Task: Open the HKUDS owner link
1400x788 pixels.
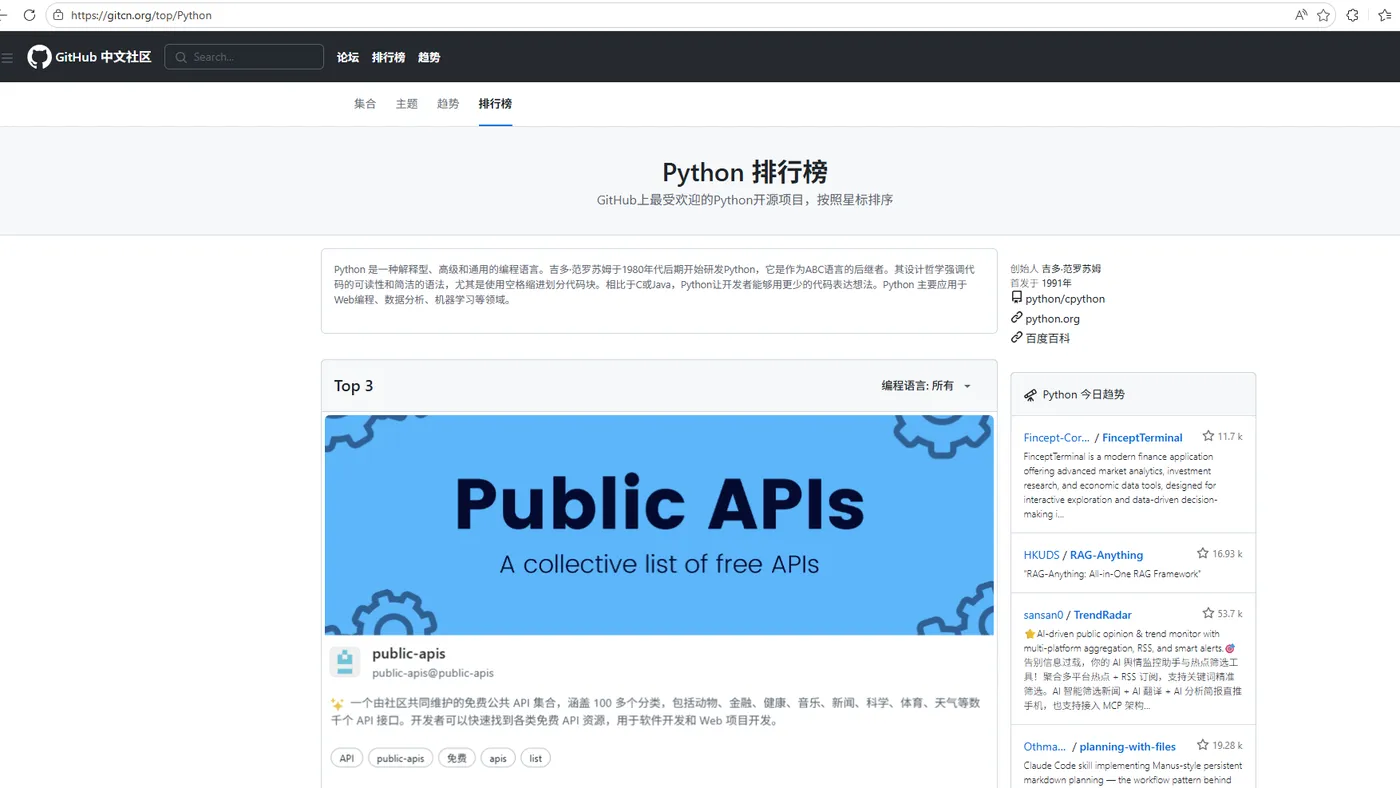Action: [1041, 555]
